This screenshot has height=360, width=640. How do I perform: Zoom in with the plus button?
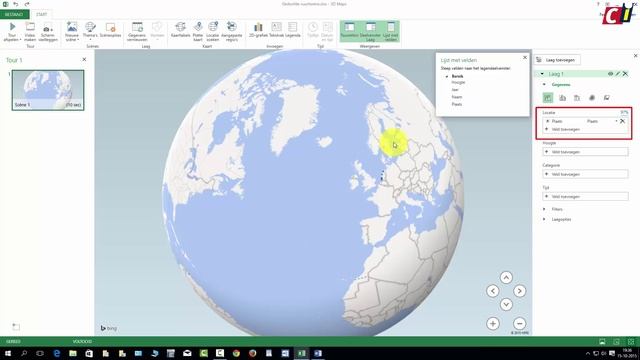493,324
